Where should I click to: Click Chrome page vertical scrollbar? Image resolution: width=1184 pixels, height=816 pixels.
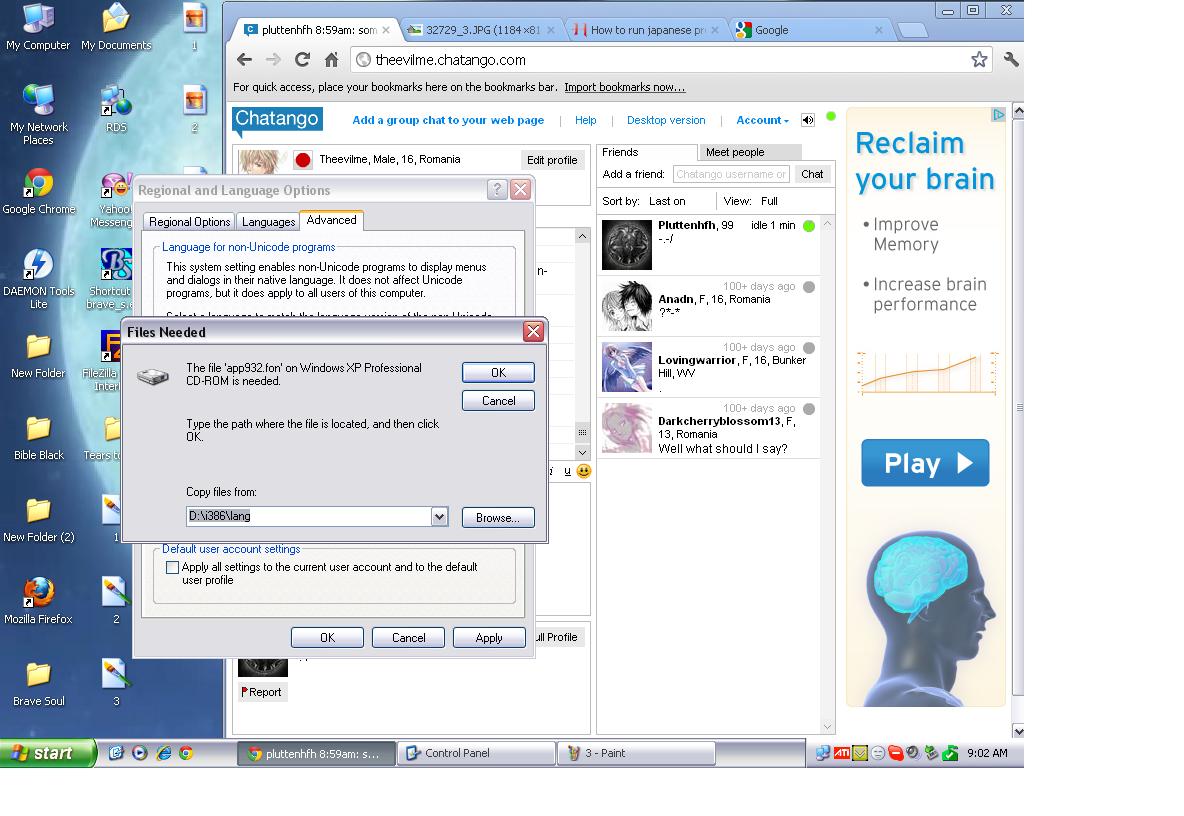point(1018,408)
